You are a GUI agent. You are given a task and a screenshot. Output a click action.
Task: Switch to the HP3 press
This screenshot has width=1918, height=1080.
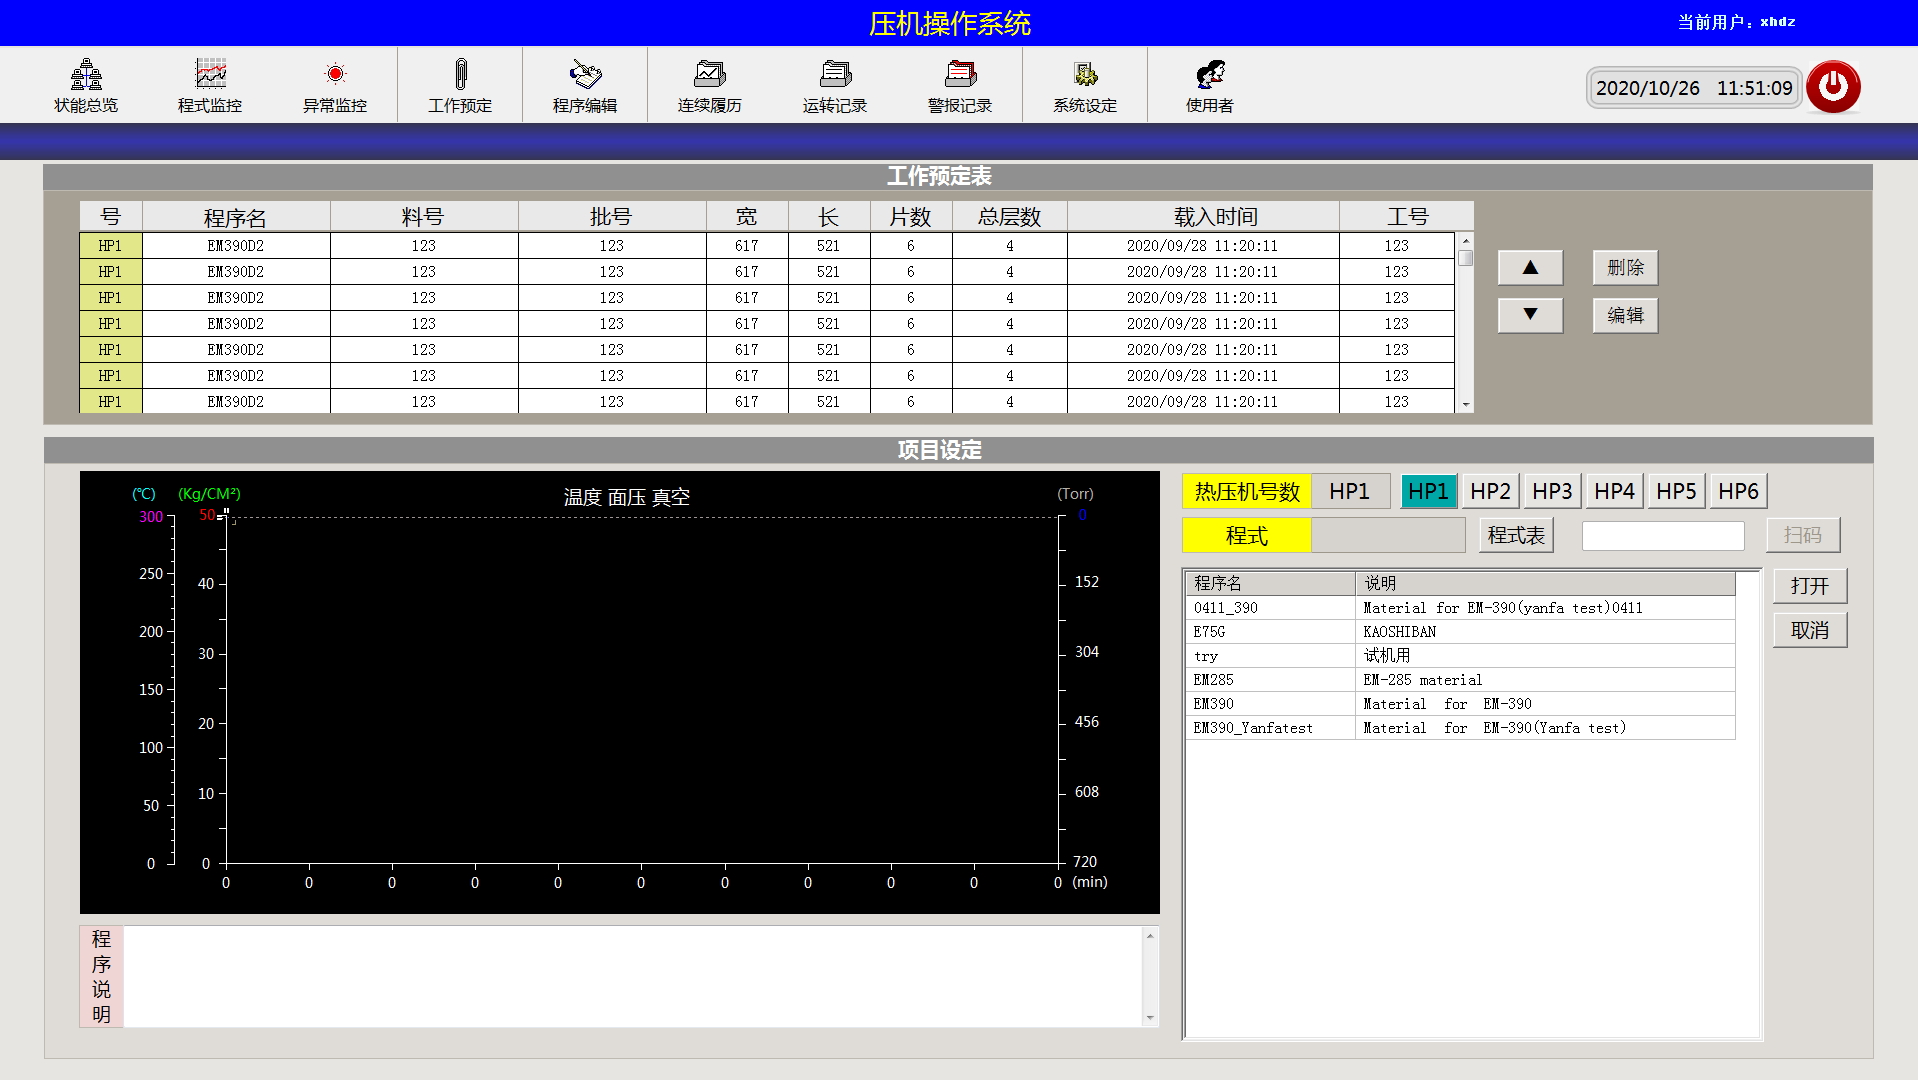(x=1552, y=491)
